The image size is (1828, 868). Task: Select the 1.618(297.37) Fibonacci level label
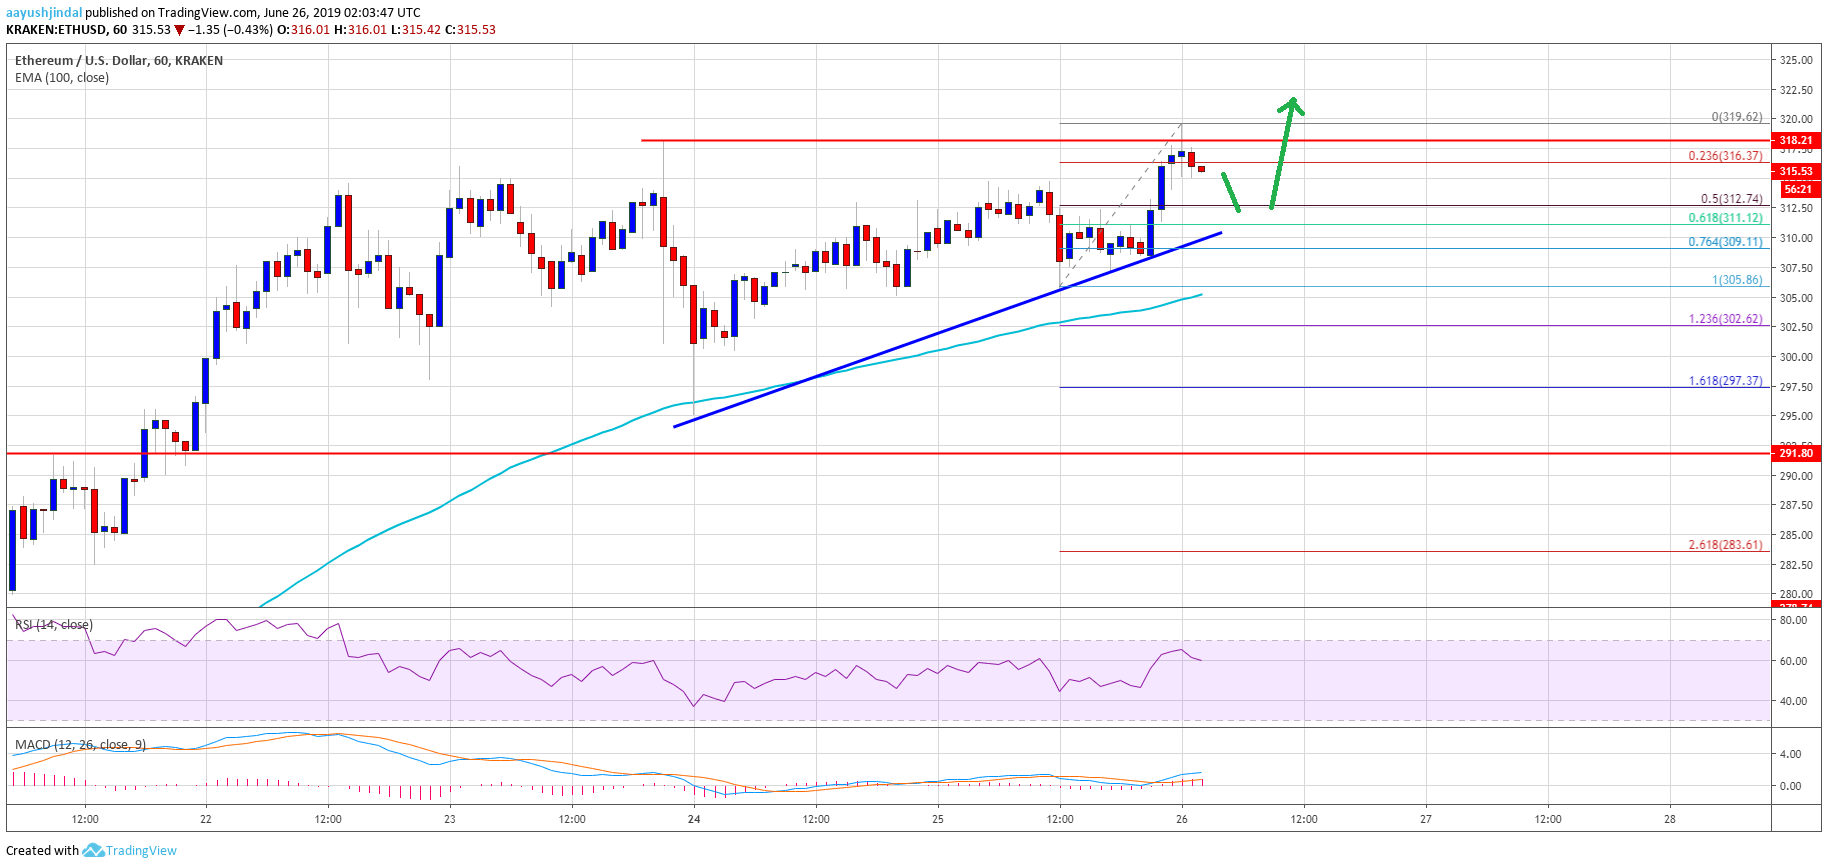click(1725, 381)
